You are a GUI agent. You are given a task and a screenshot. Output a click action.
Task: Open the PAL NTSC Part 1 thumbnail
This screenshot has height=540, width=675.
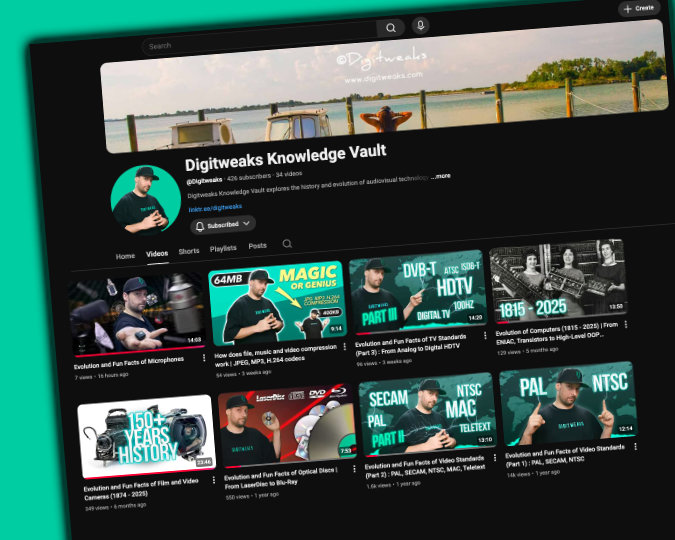tap(568, 403)
